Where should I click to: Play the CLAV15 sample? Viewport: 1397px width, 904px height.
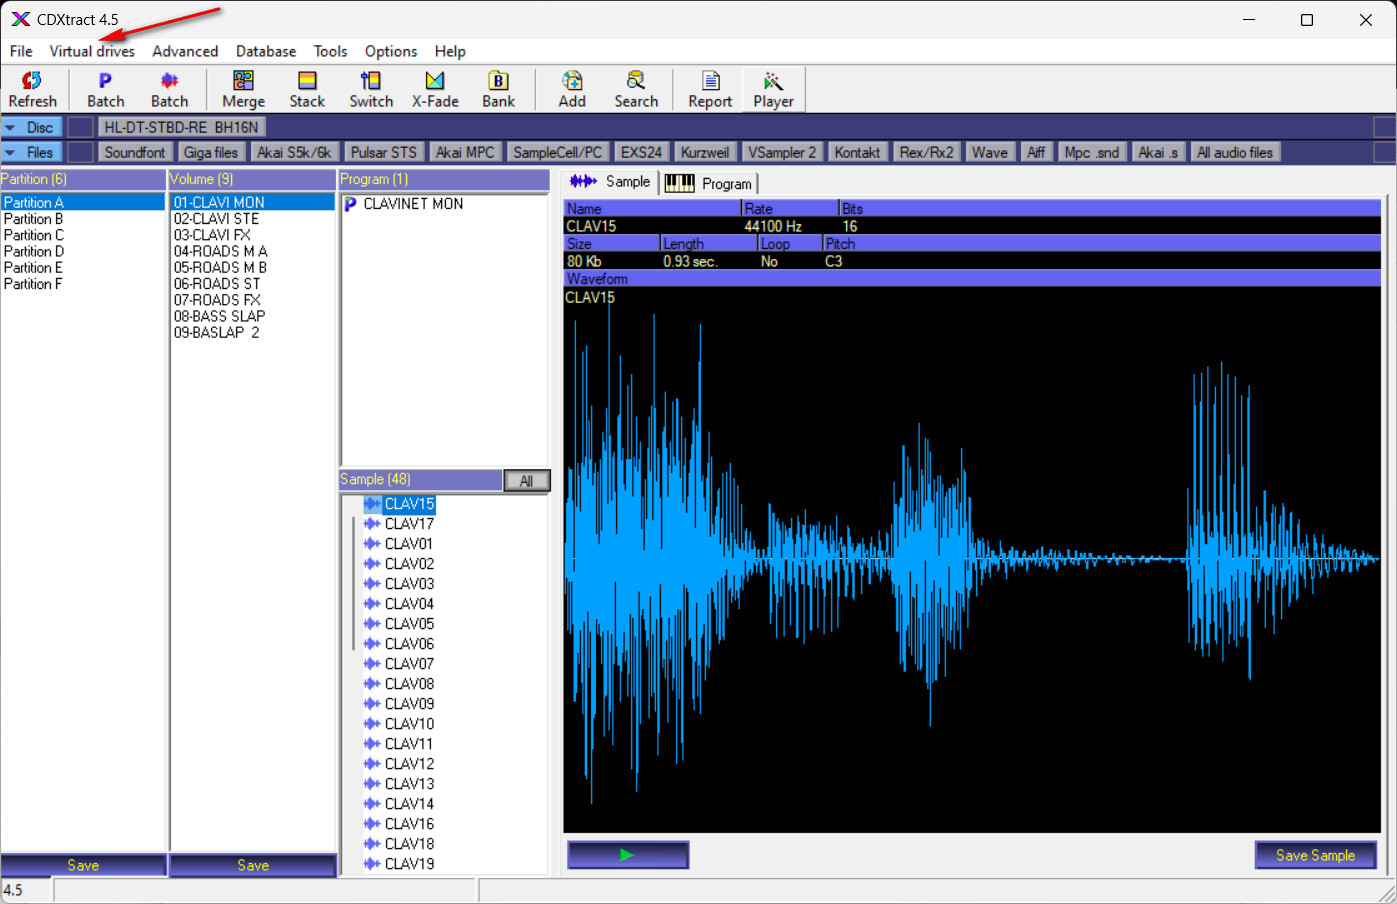click(628, 855)
